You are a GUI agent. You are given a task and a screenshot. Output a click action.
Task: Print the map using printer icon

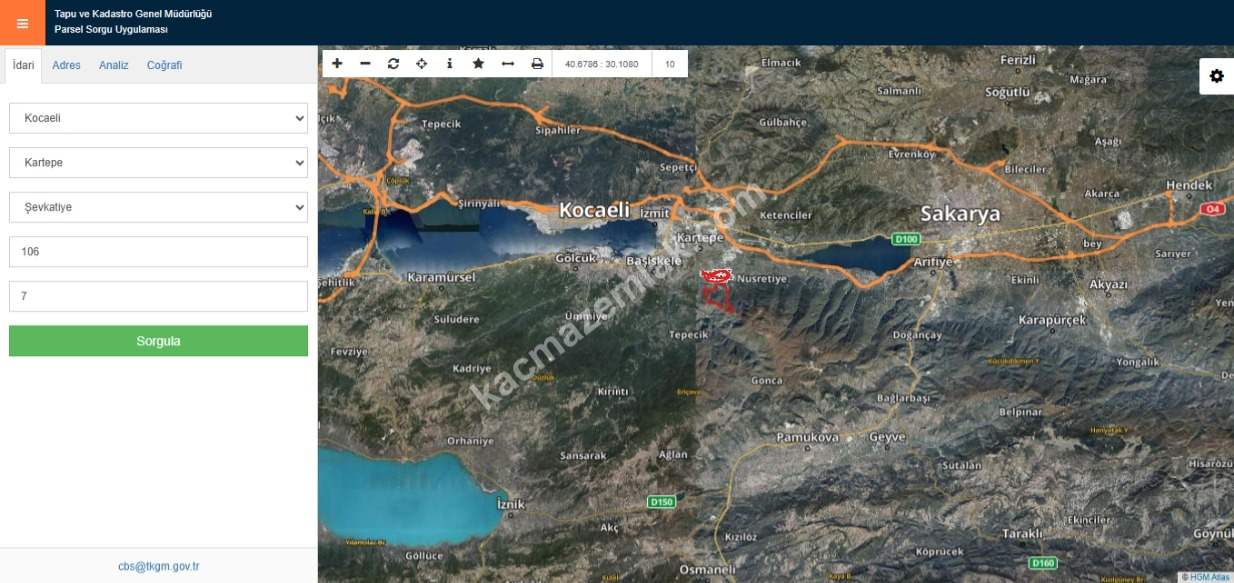(537, 64)
